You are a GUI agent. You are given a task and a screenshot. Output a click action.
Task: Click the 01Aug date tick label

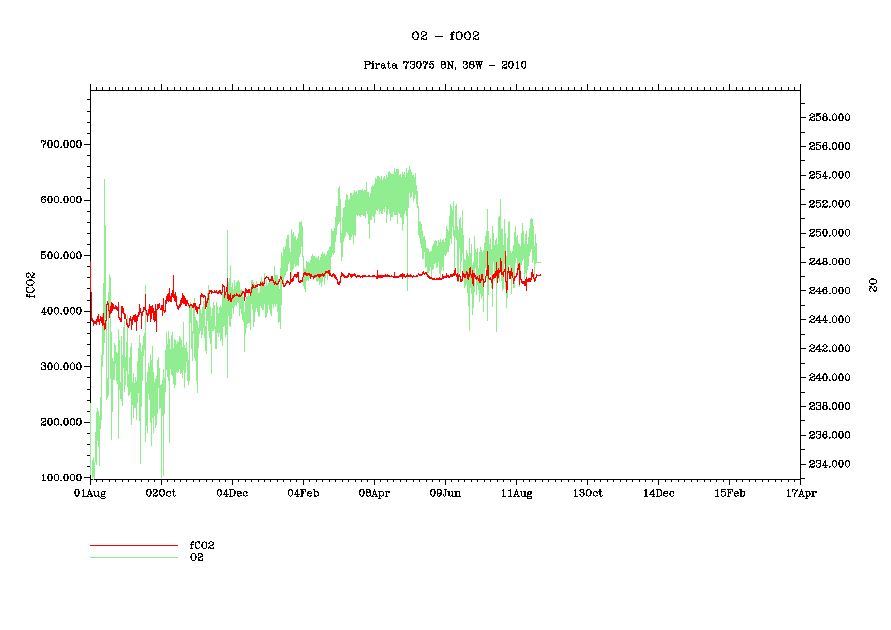click(90, 493)
